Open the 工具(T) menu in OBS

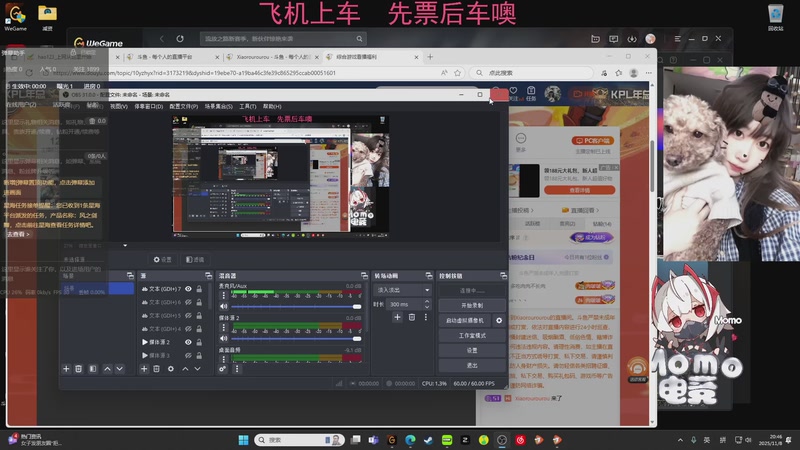(x=247, y=106)
